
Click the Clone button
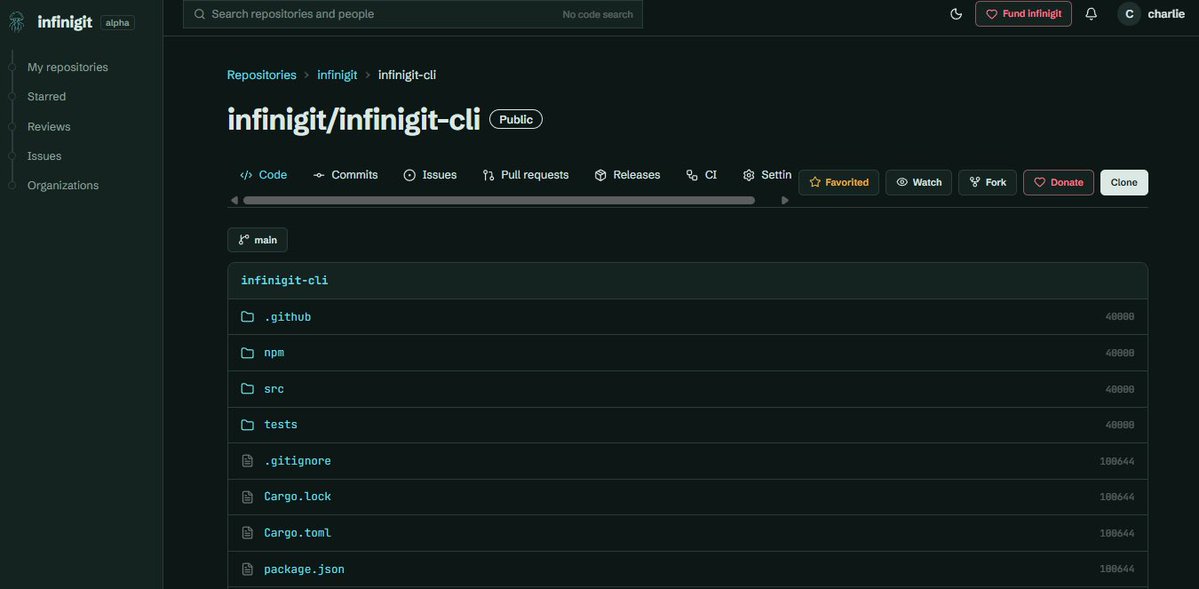(1124, 183)
